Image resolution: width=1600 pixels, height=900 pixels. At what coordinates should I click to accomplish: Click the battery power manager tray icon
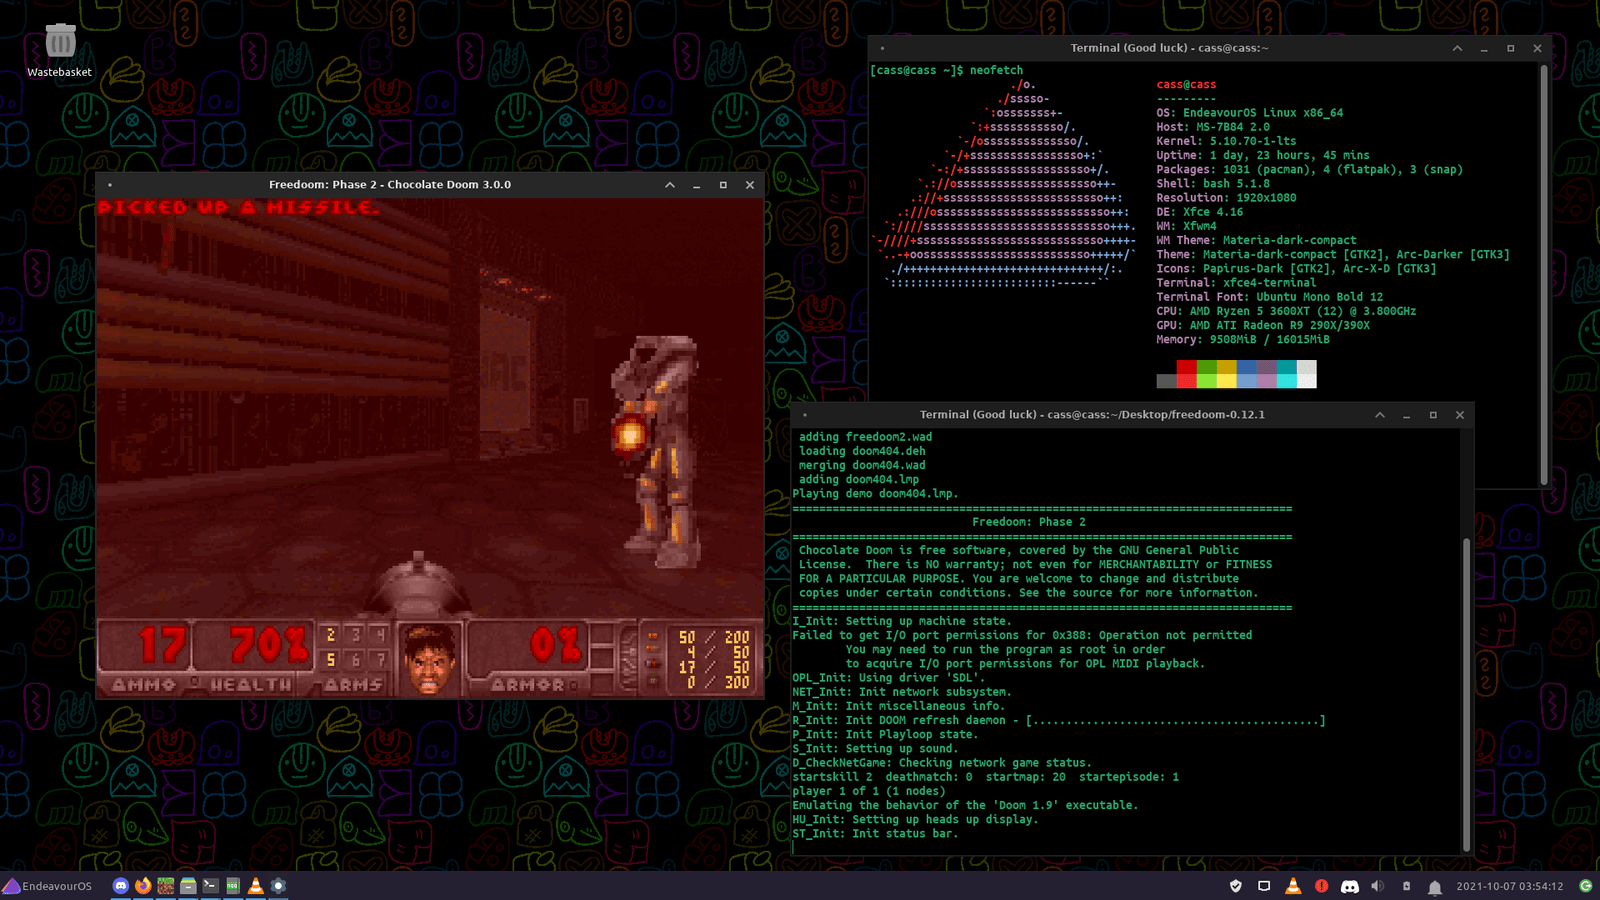pos(1406,886)
